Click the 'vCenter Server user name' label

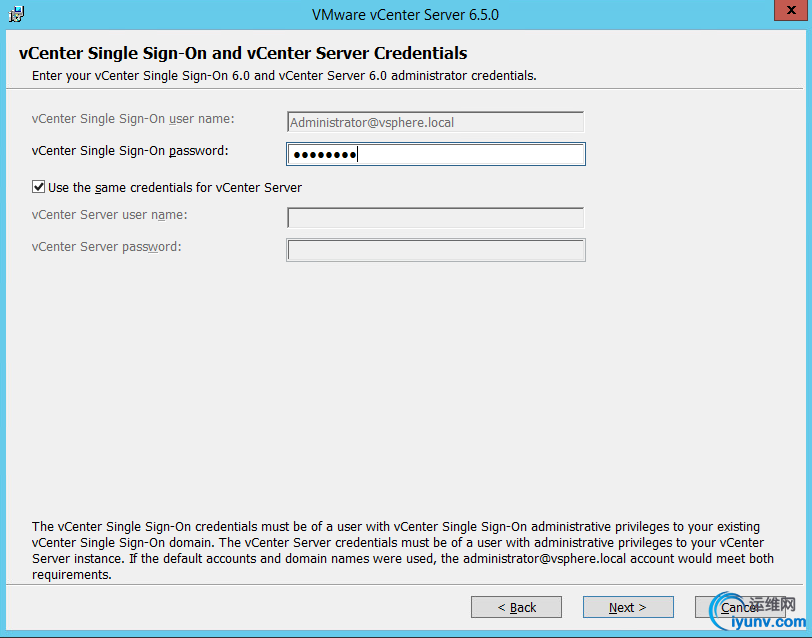pos(110,215)
